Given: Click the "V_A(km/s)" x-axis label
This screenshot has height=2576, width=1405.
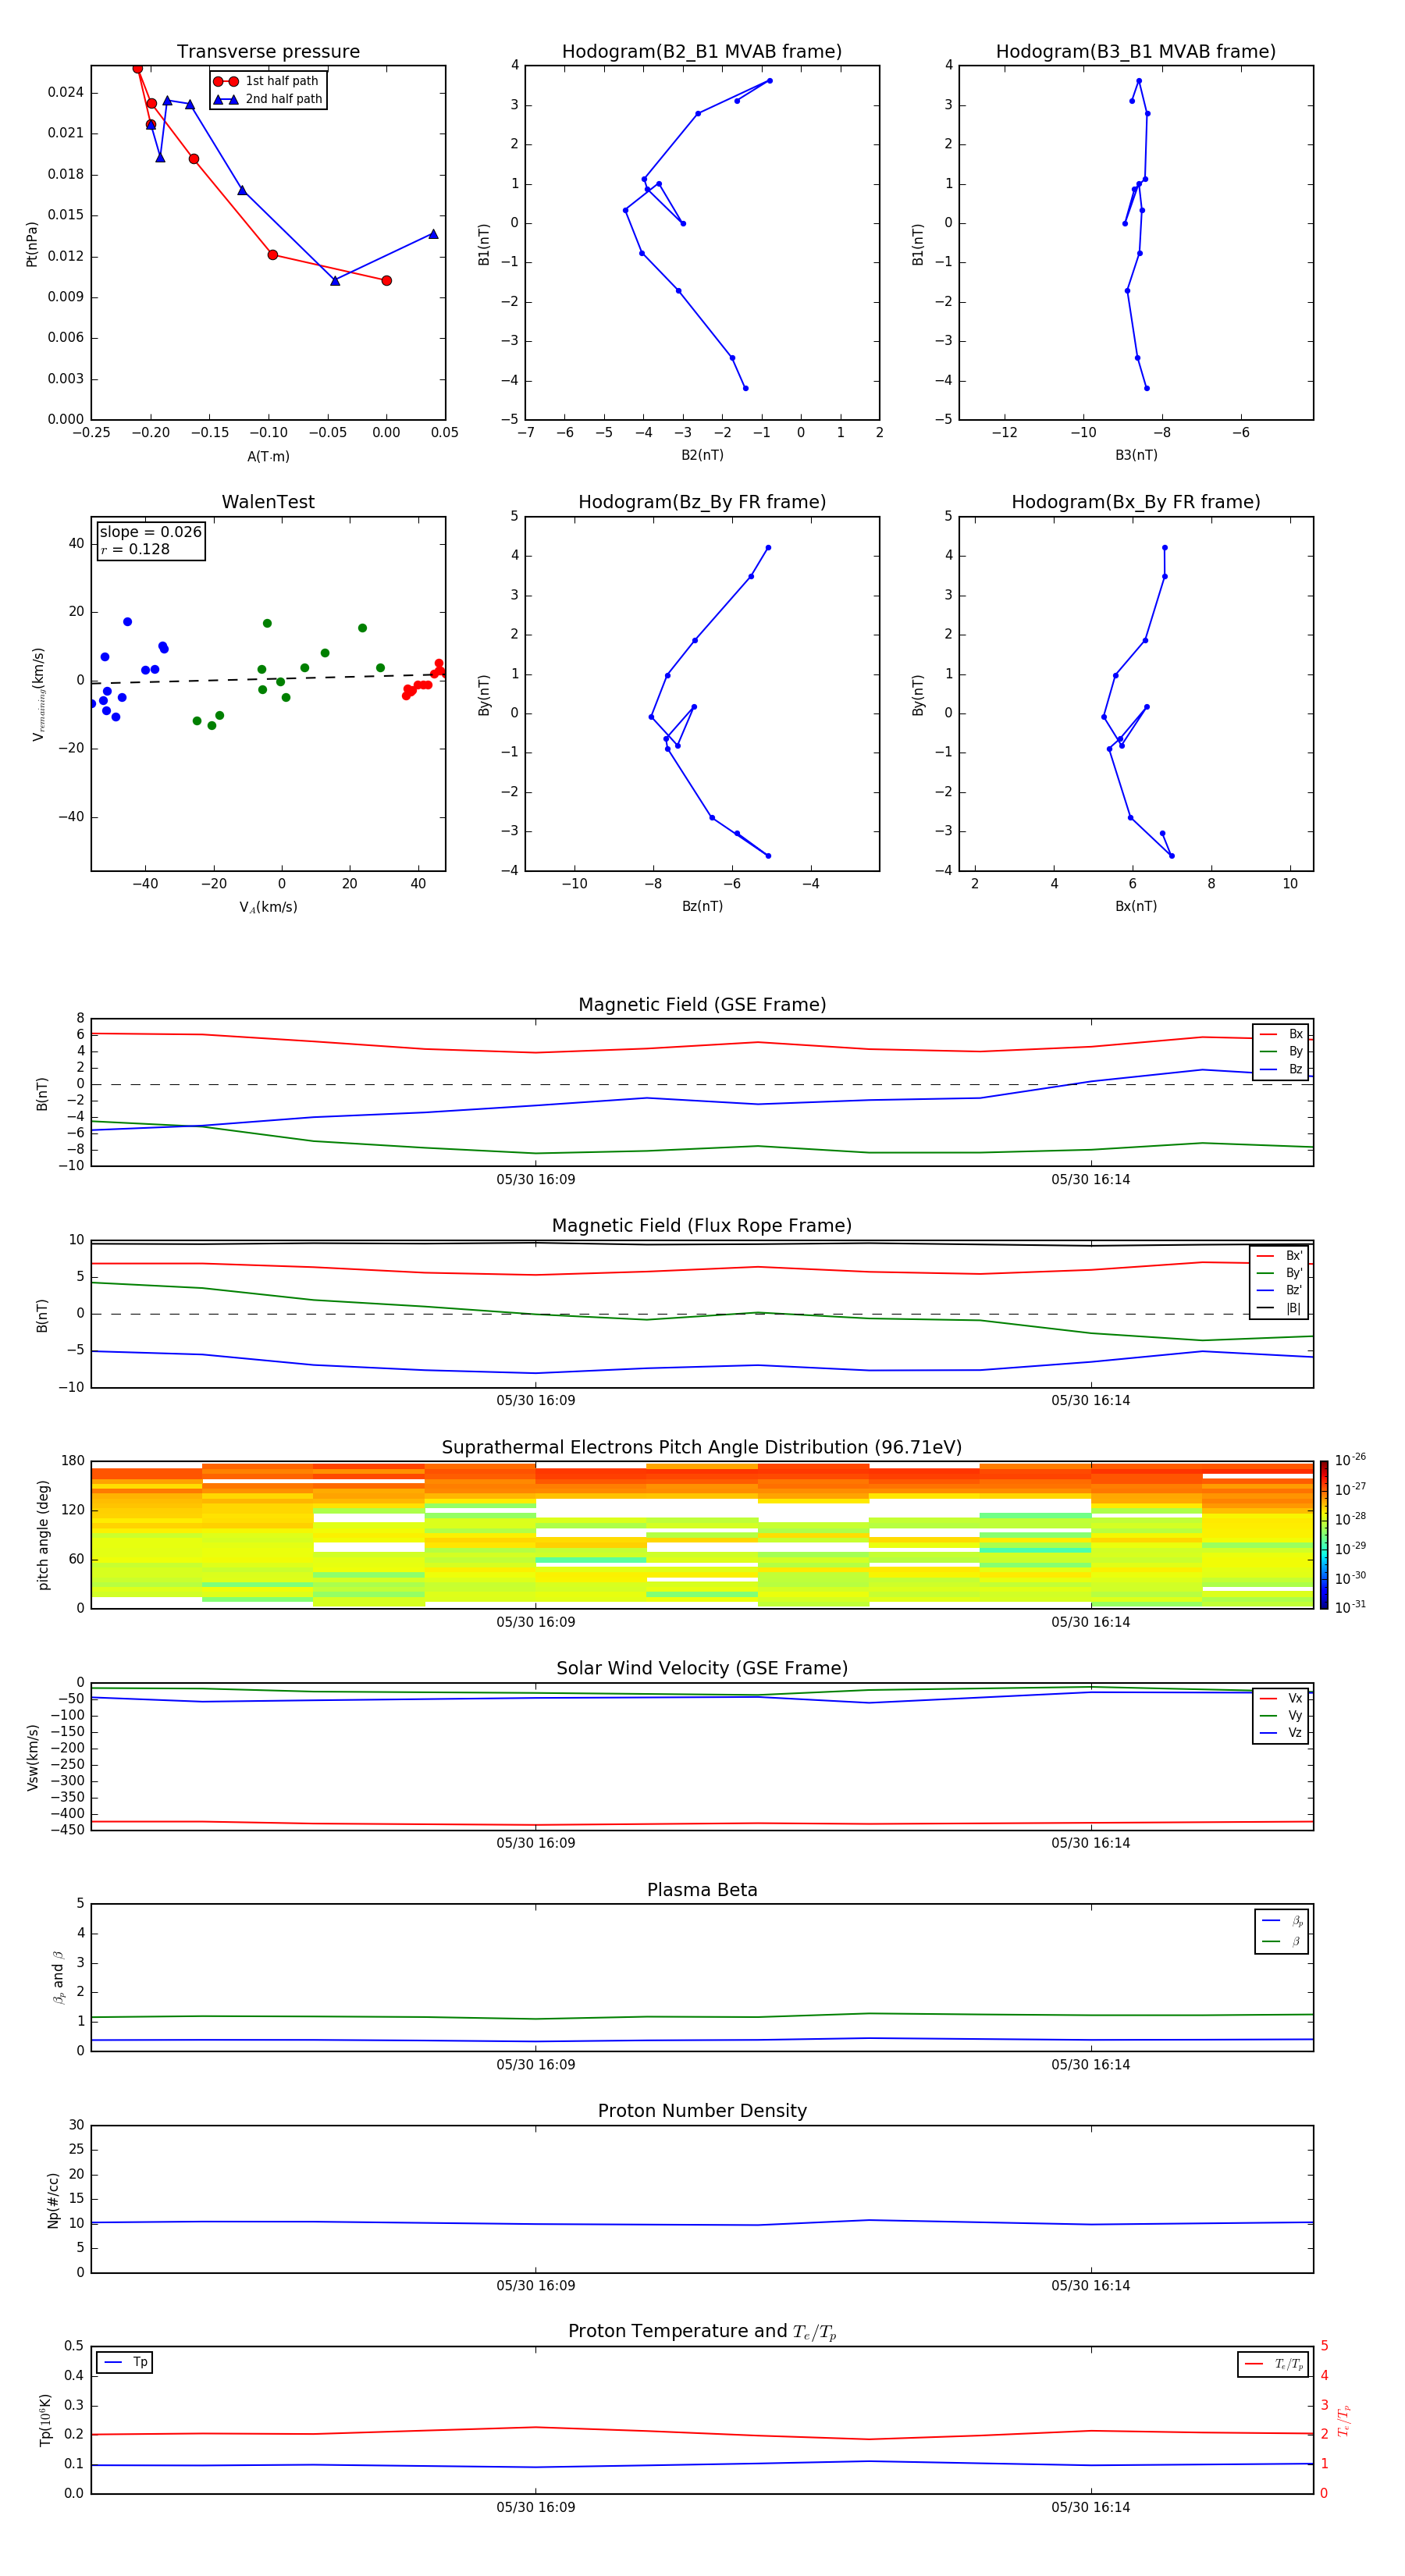Looking at the screenshot, I should [268, 907].
